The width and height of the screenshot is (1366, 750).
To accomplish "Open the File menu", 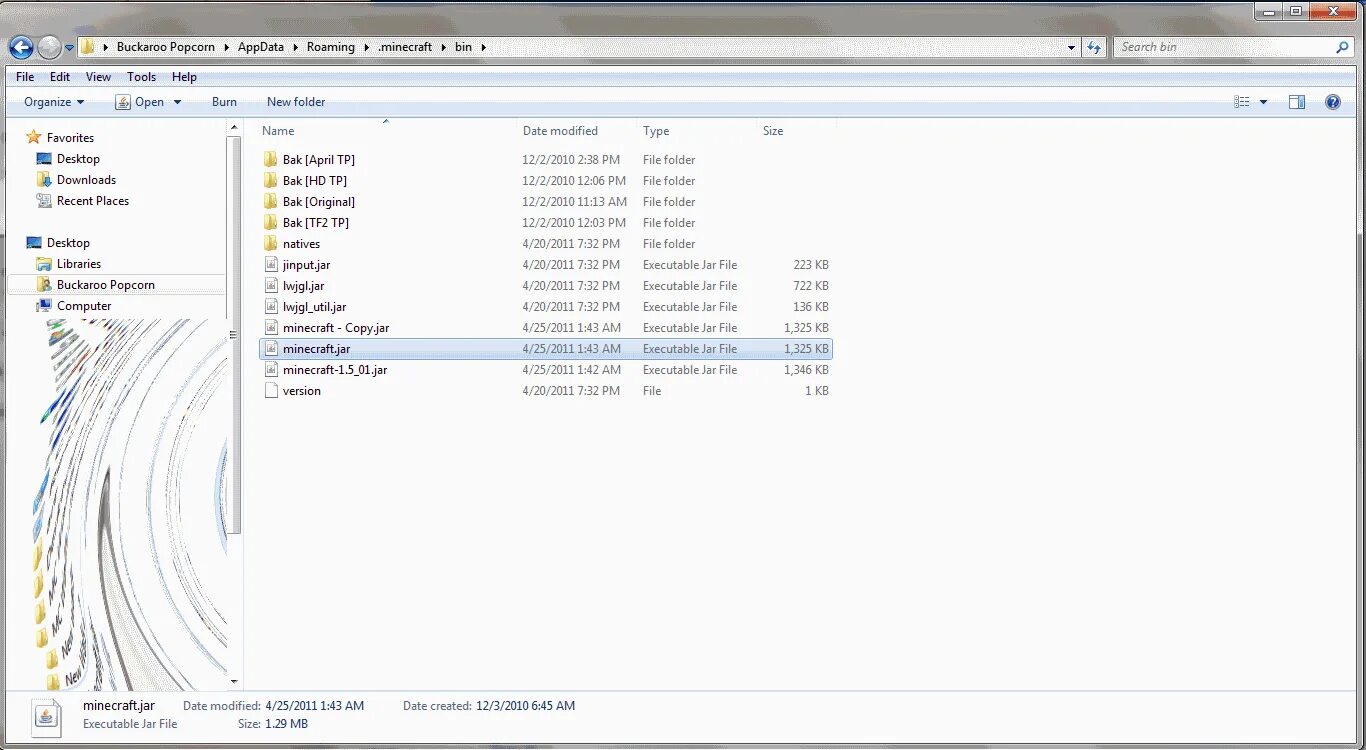I will coord(25,77).
